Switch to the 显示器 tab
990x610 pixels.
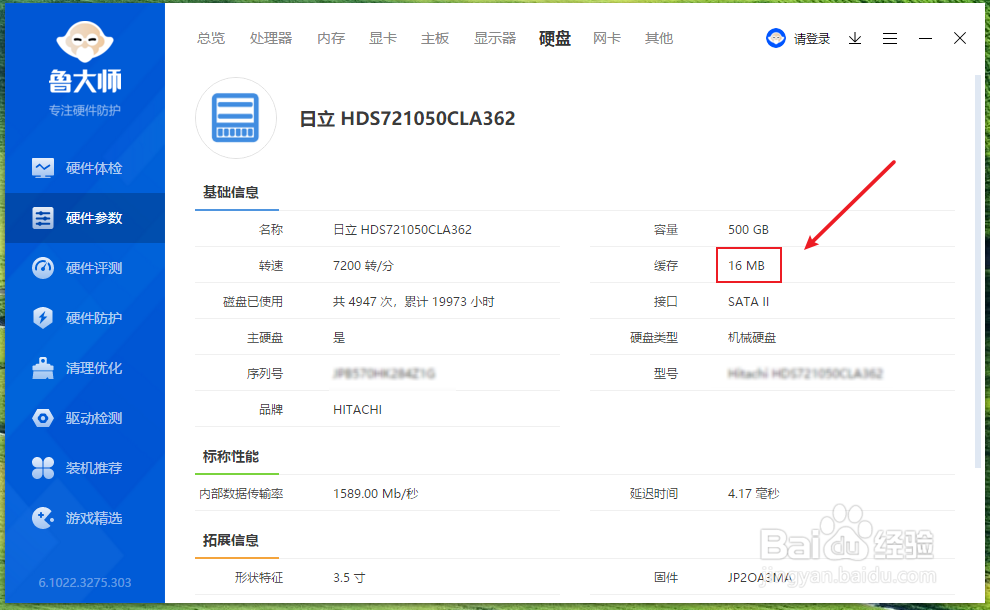click(495, 39)
